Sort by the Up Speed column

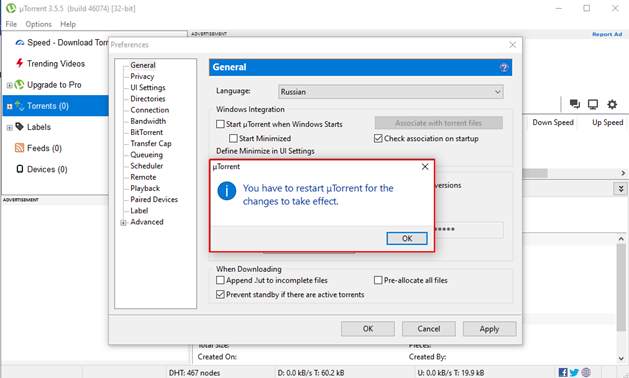pos(607,122)
